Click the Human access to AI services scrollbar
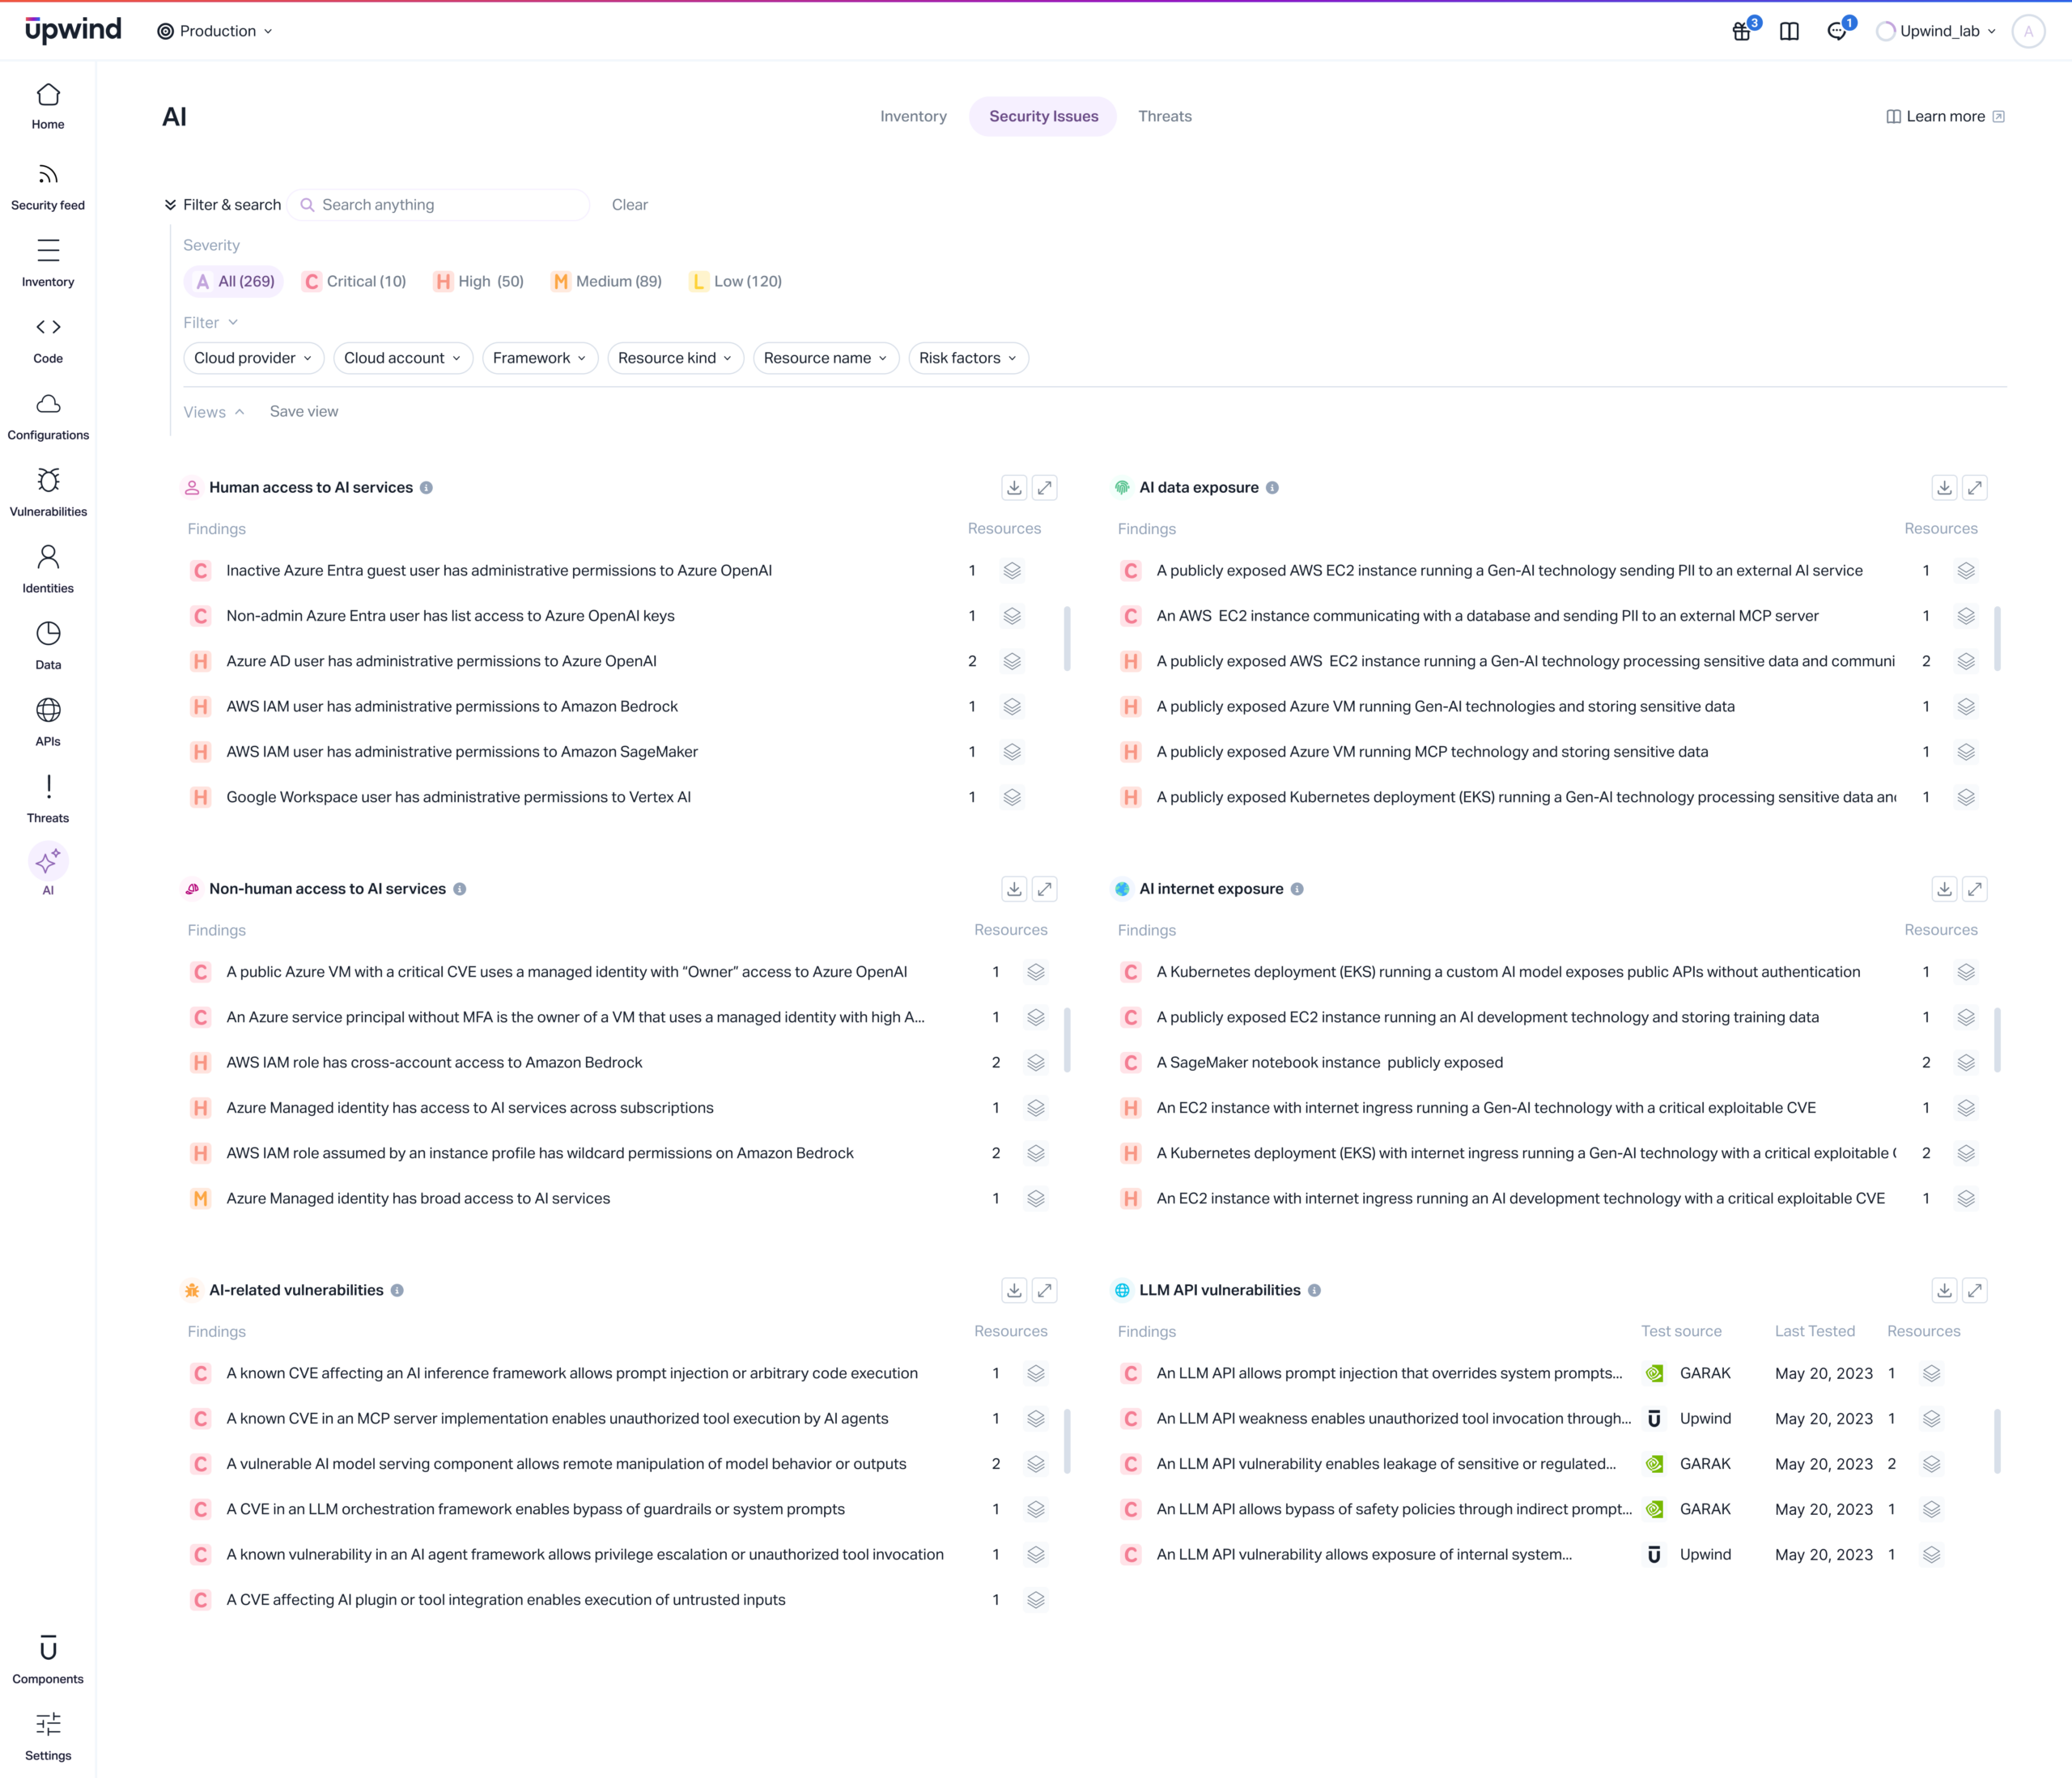This screenshot has width=2072, height=1778. coord(1067,638)
